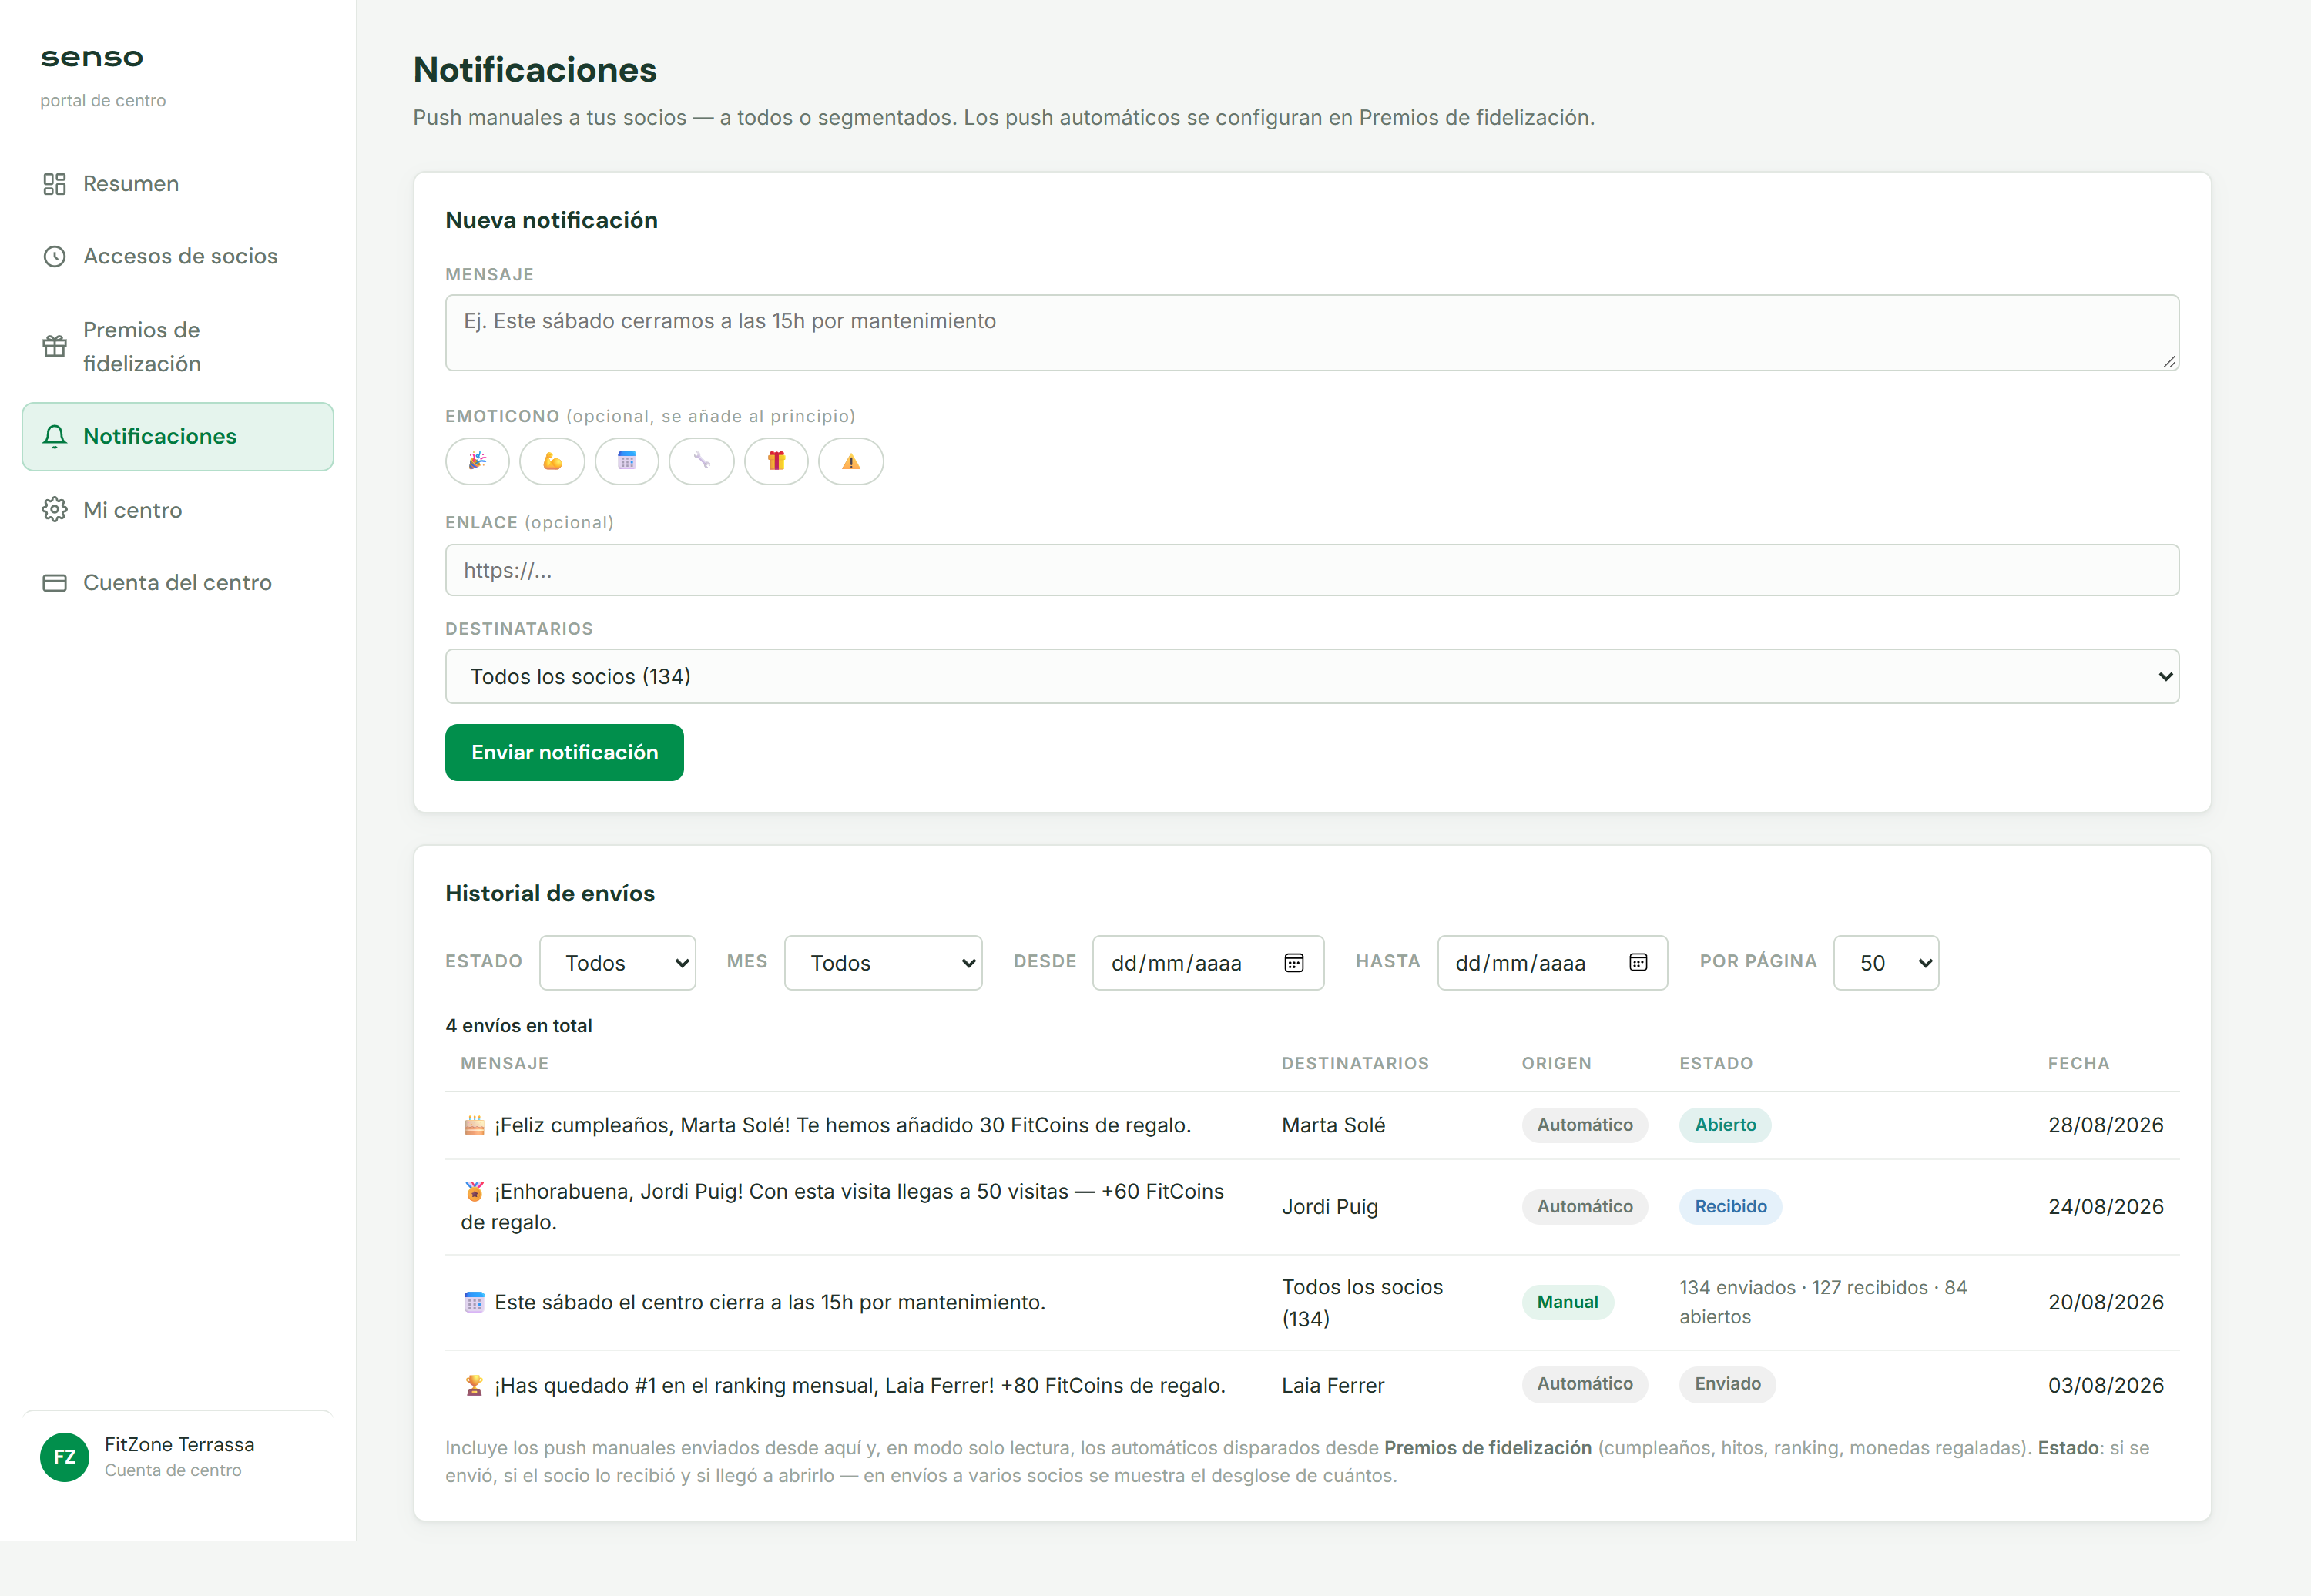Click the Enviado status badge

[1727, 1384]
